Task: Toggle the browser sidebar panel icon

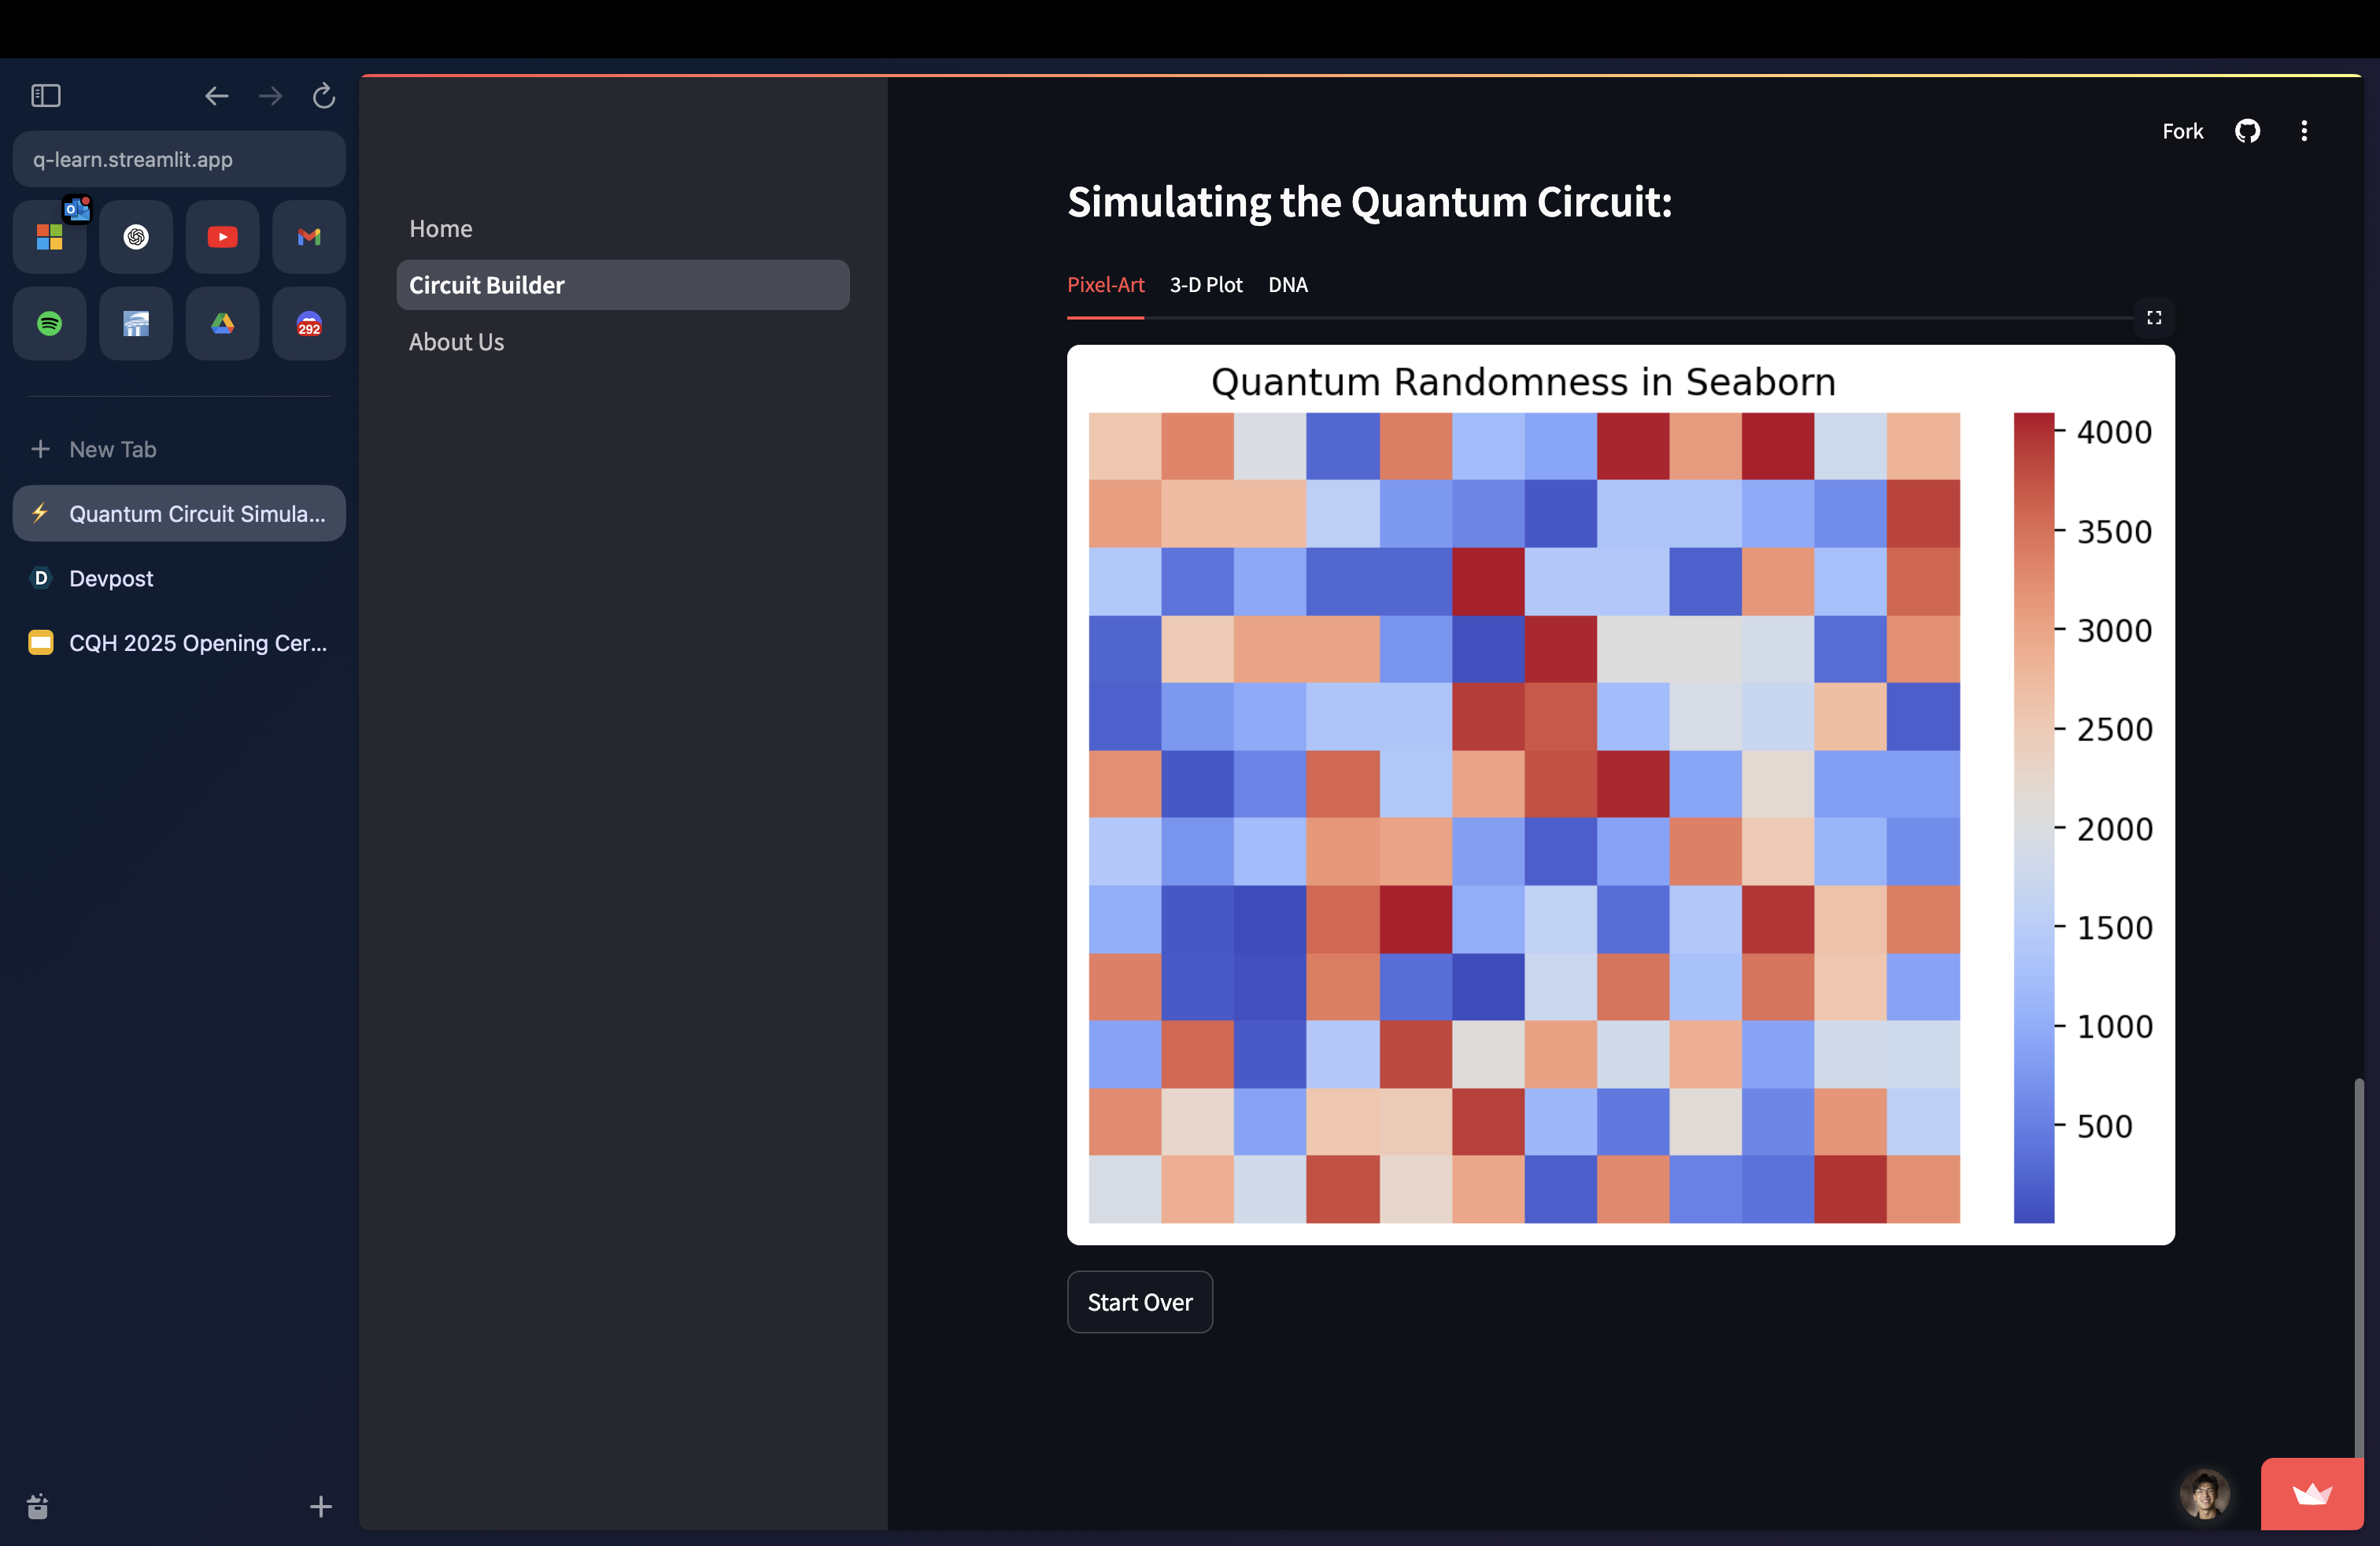Action: tap(46, 96)
